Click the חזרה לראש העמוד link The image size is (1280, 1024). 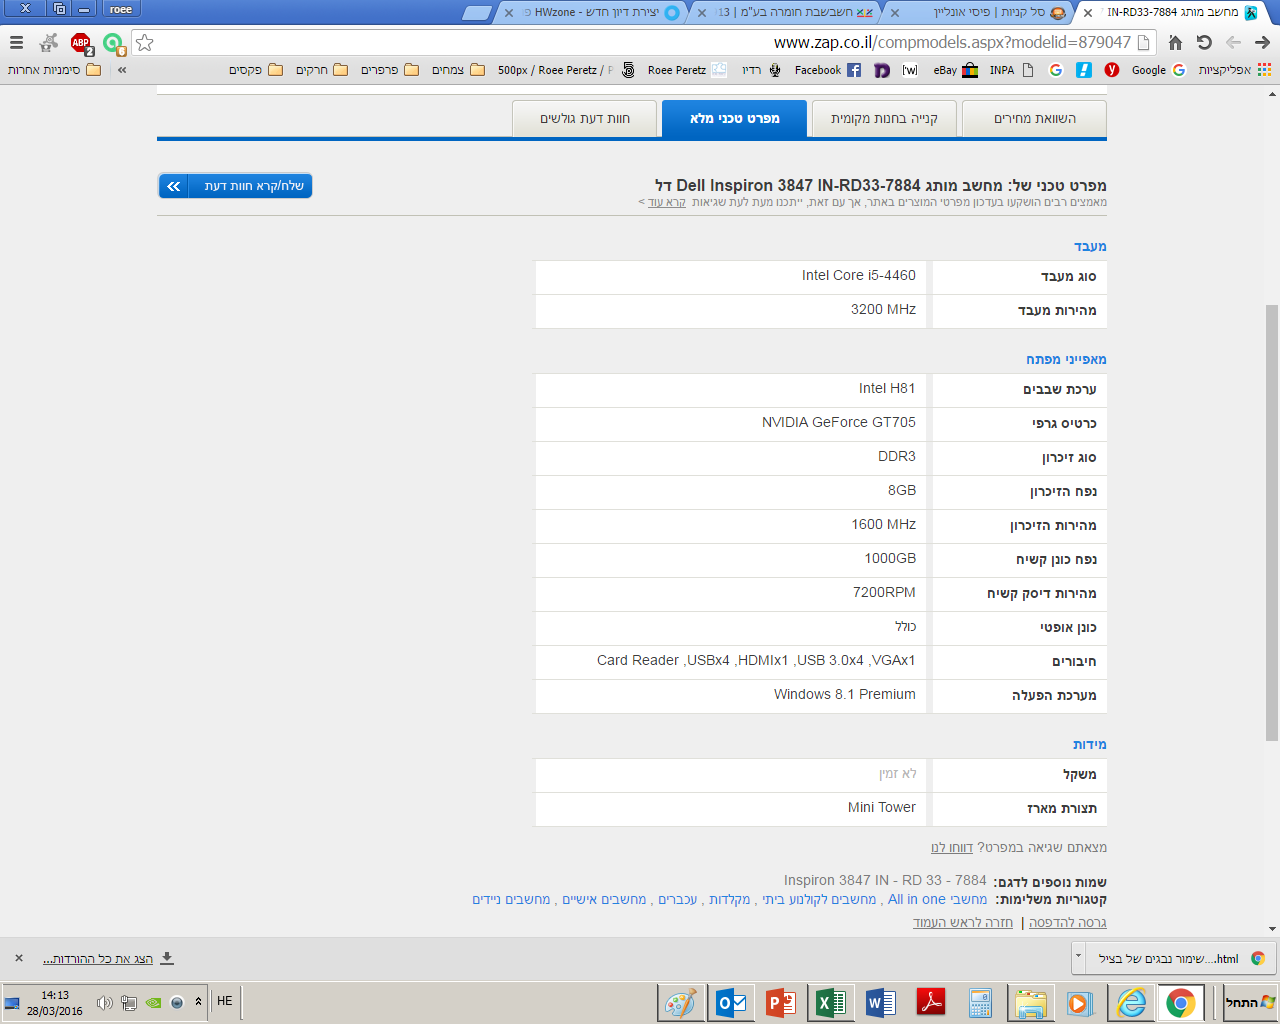[x=962, y=922]
